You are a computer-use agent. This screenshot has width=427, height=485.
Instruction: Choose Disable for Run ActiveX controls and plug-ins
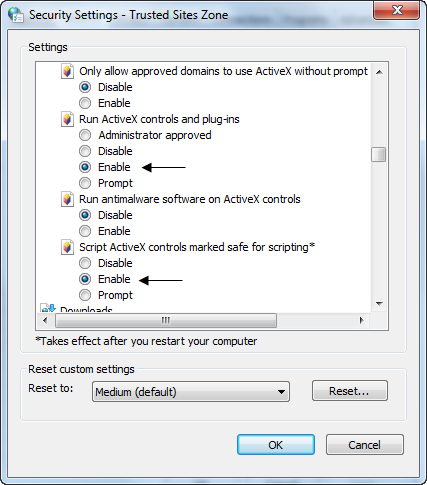[x=85, y=151]
